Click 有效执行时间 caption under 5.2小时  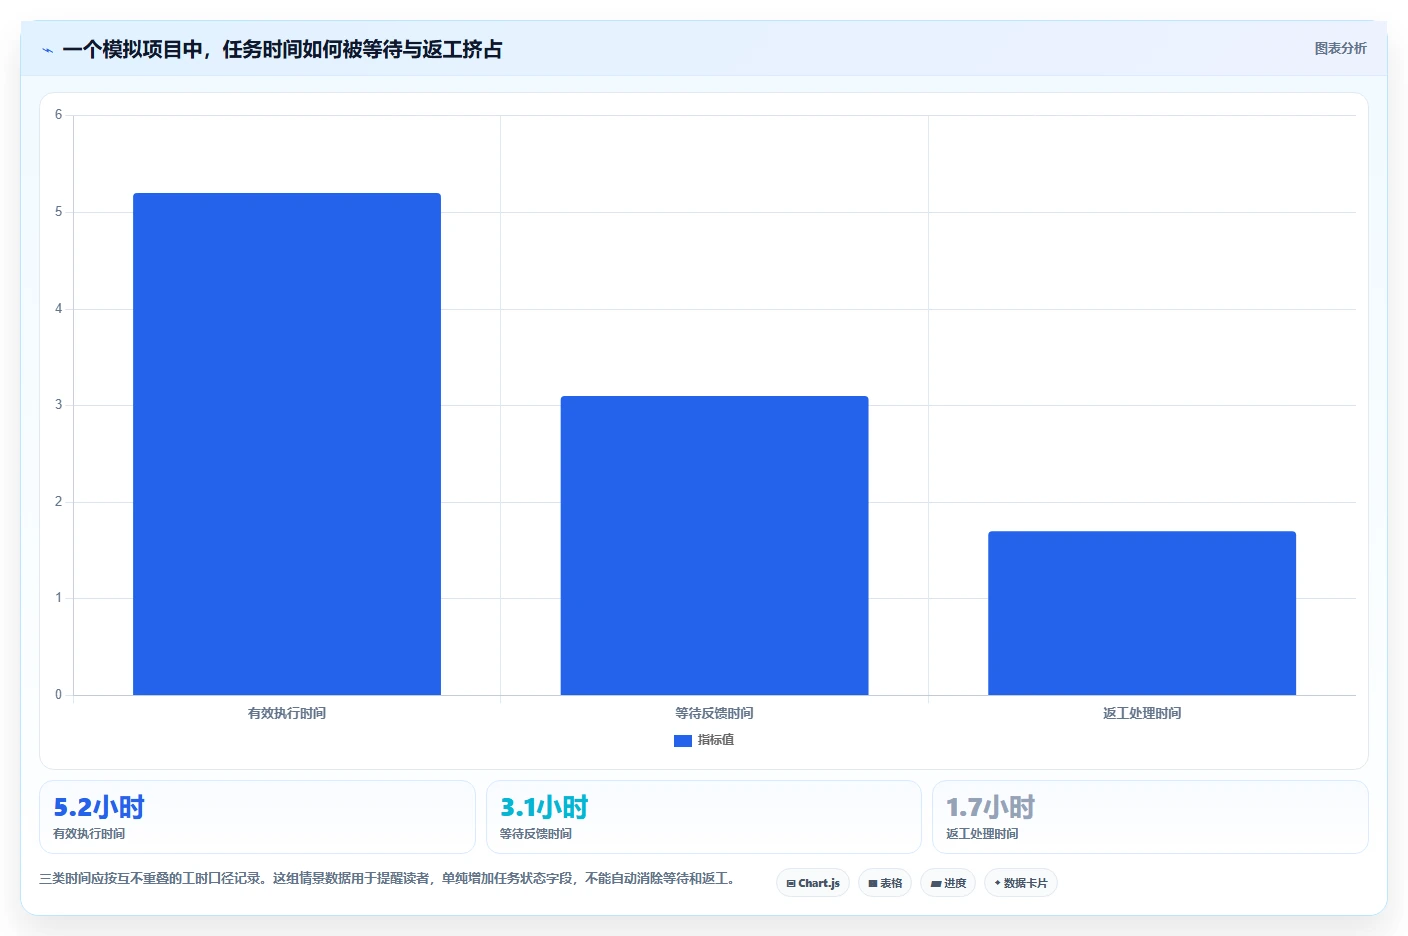[x=89, y=834]
